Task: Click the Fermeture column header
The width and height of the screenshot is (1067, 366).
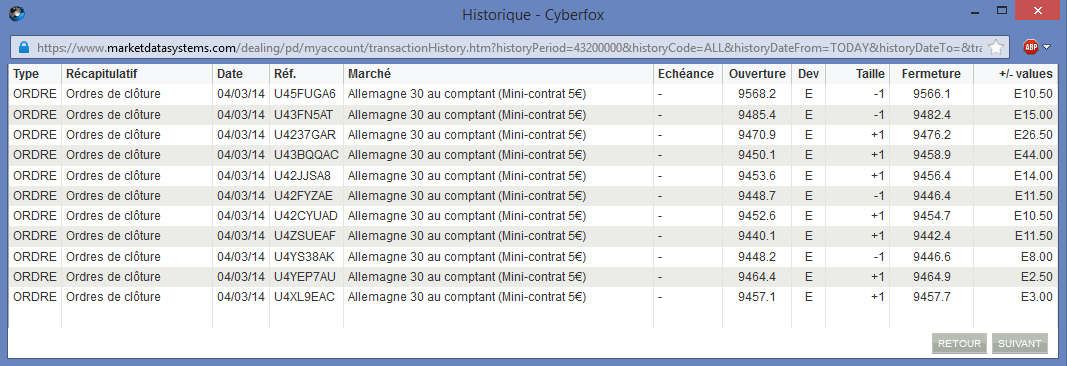Action: pyautogui.click(x=930, y=73)
